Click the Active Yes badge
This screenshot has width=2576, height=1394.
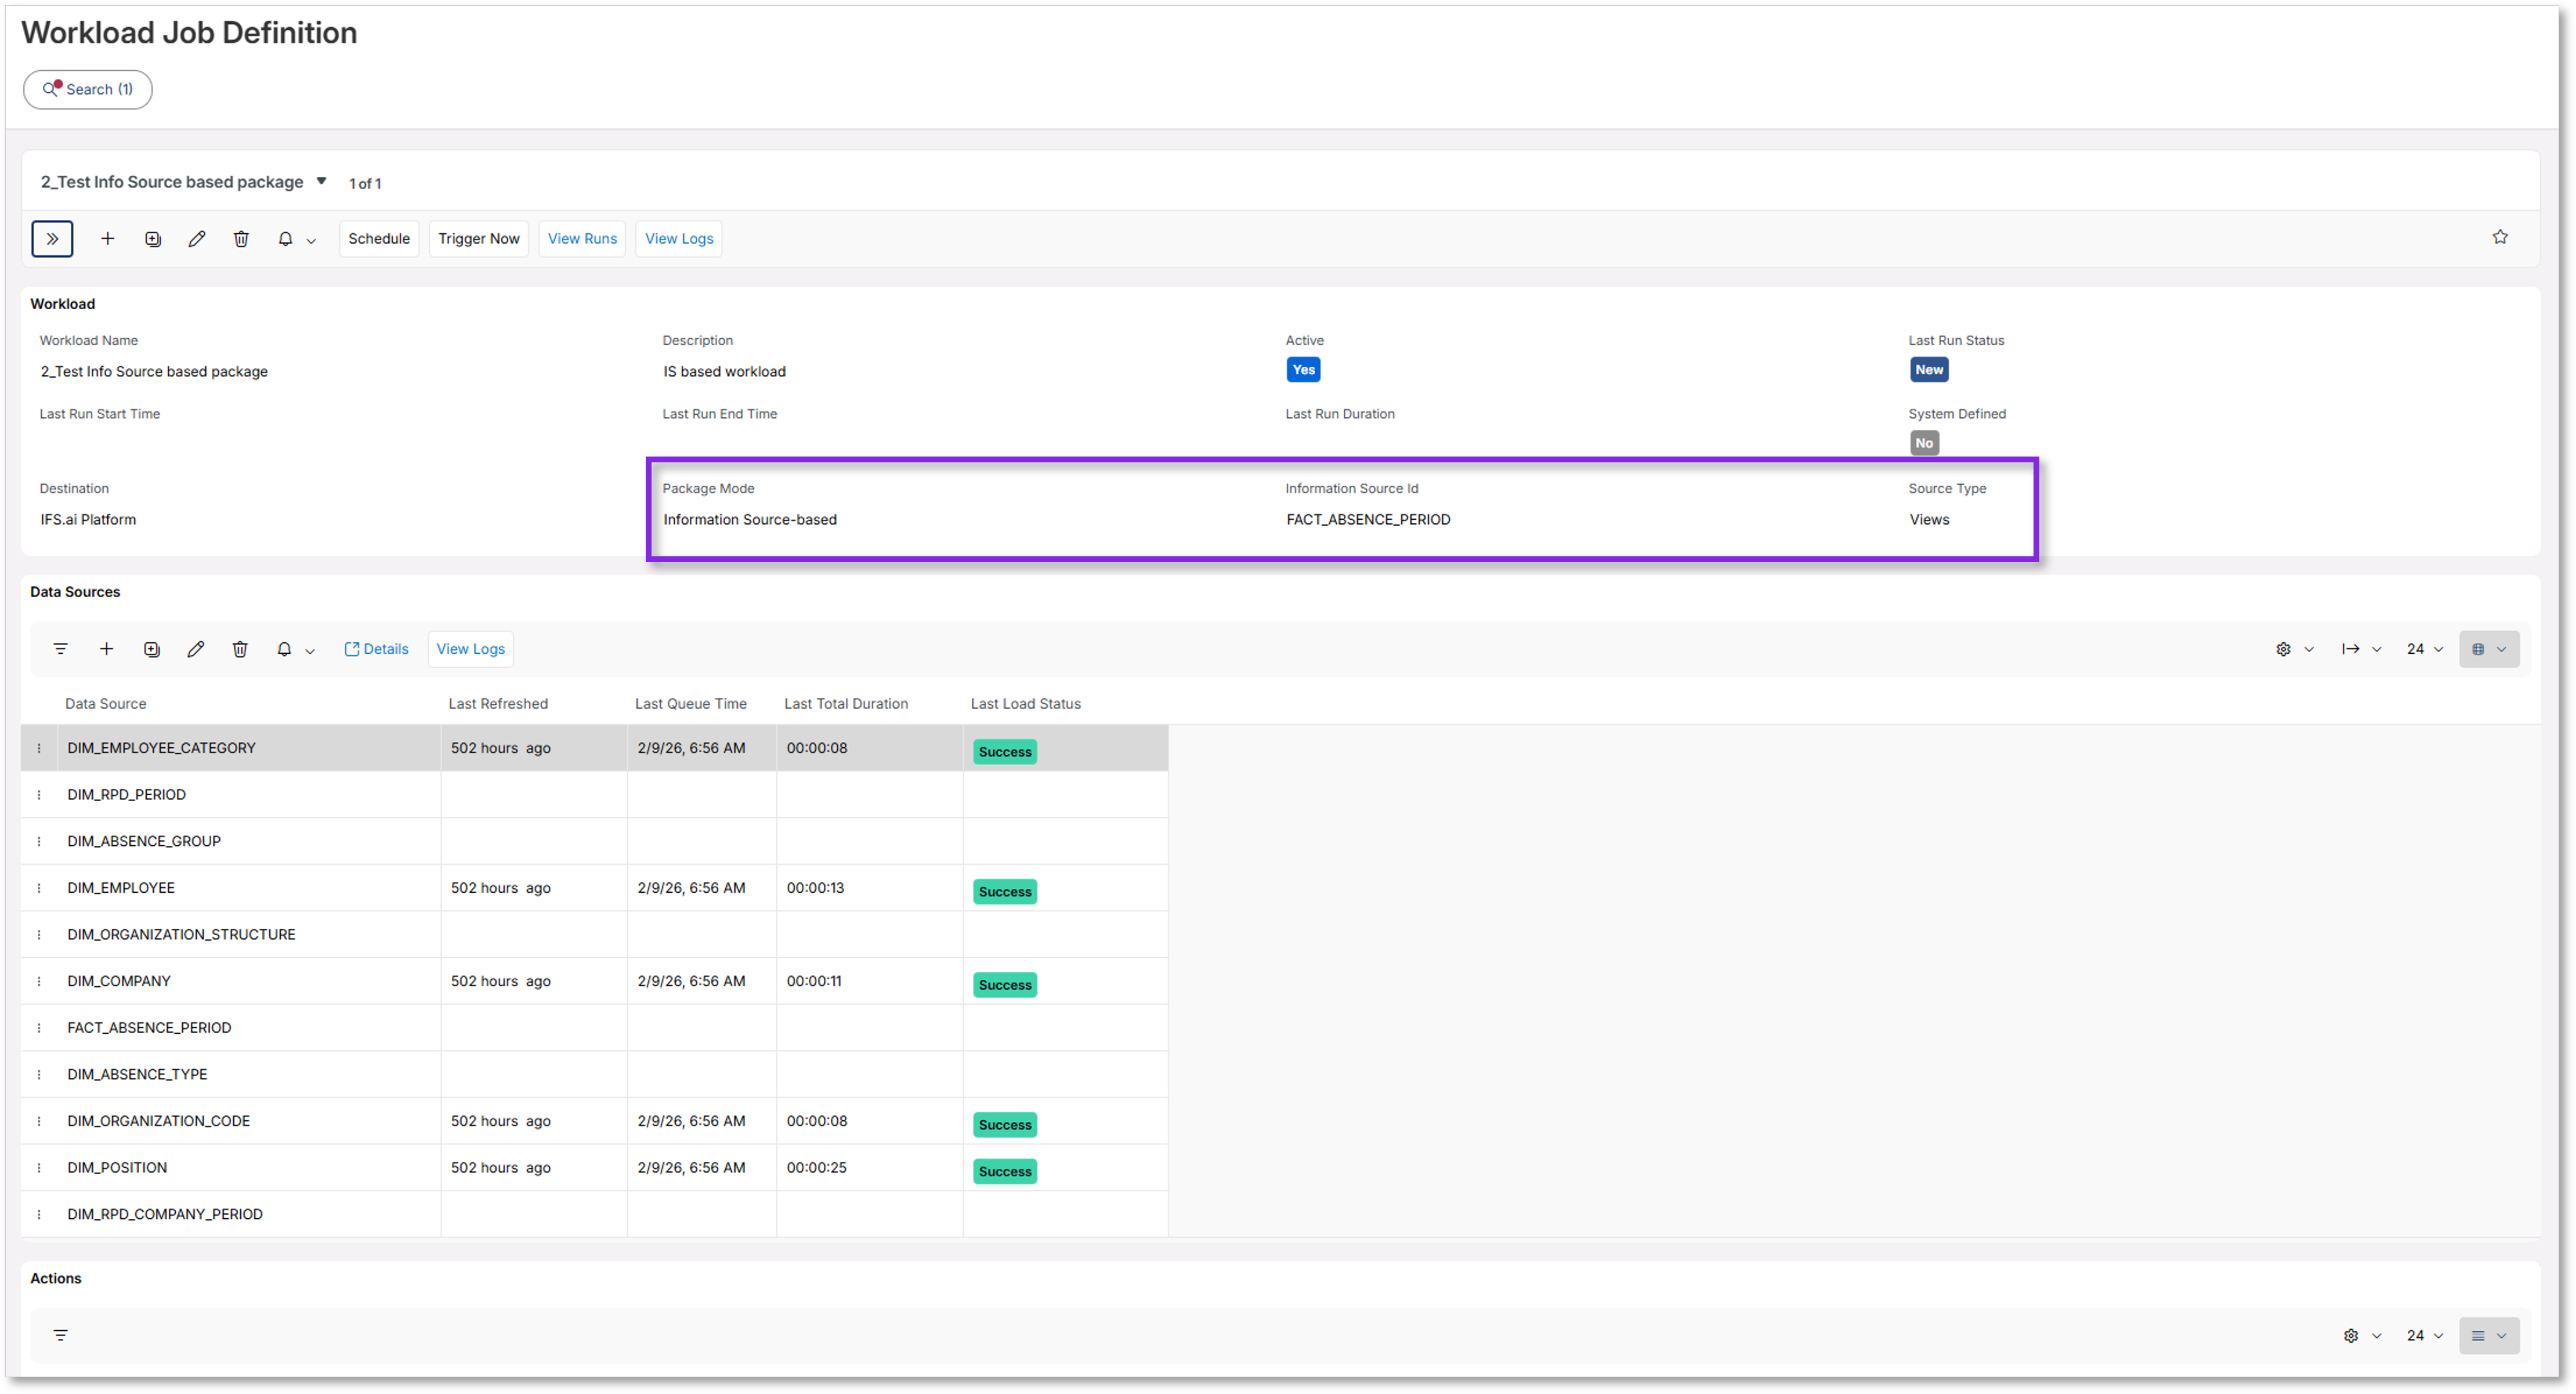(1303, 369)
